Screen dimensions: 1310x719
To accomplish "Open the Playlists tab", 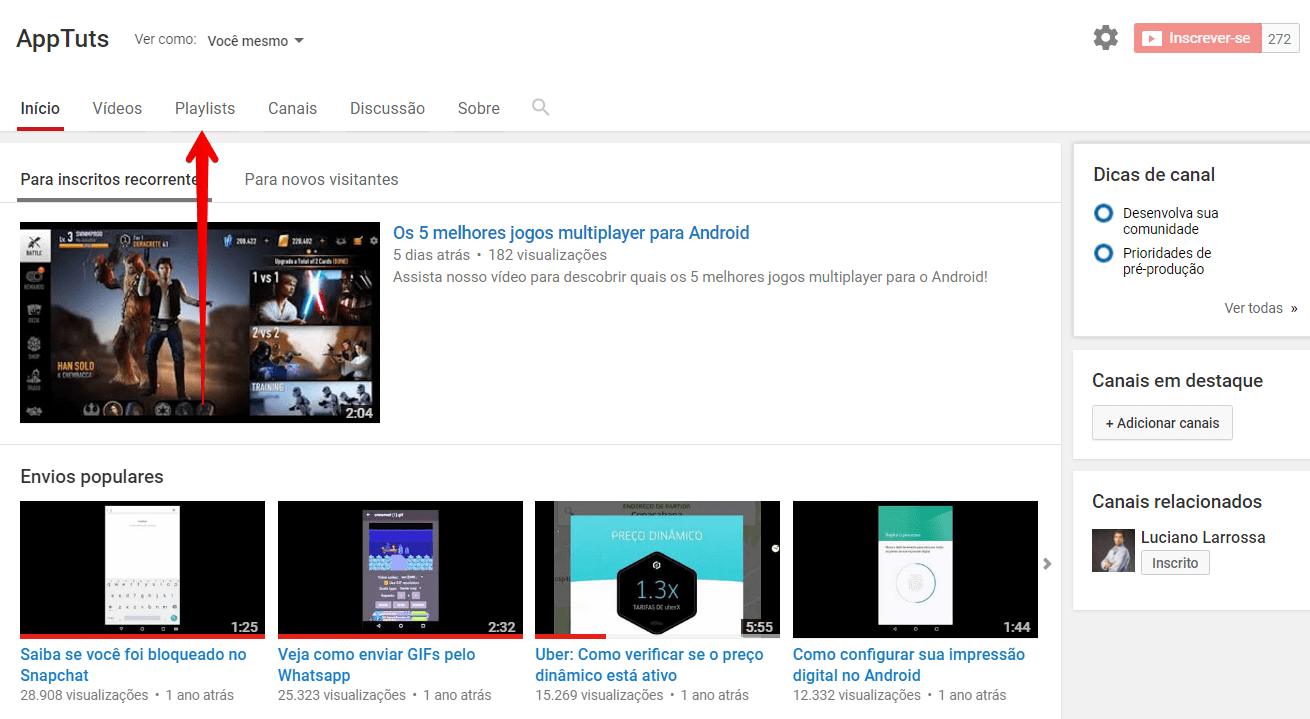I will pos(205,108).
